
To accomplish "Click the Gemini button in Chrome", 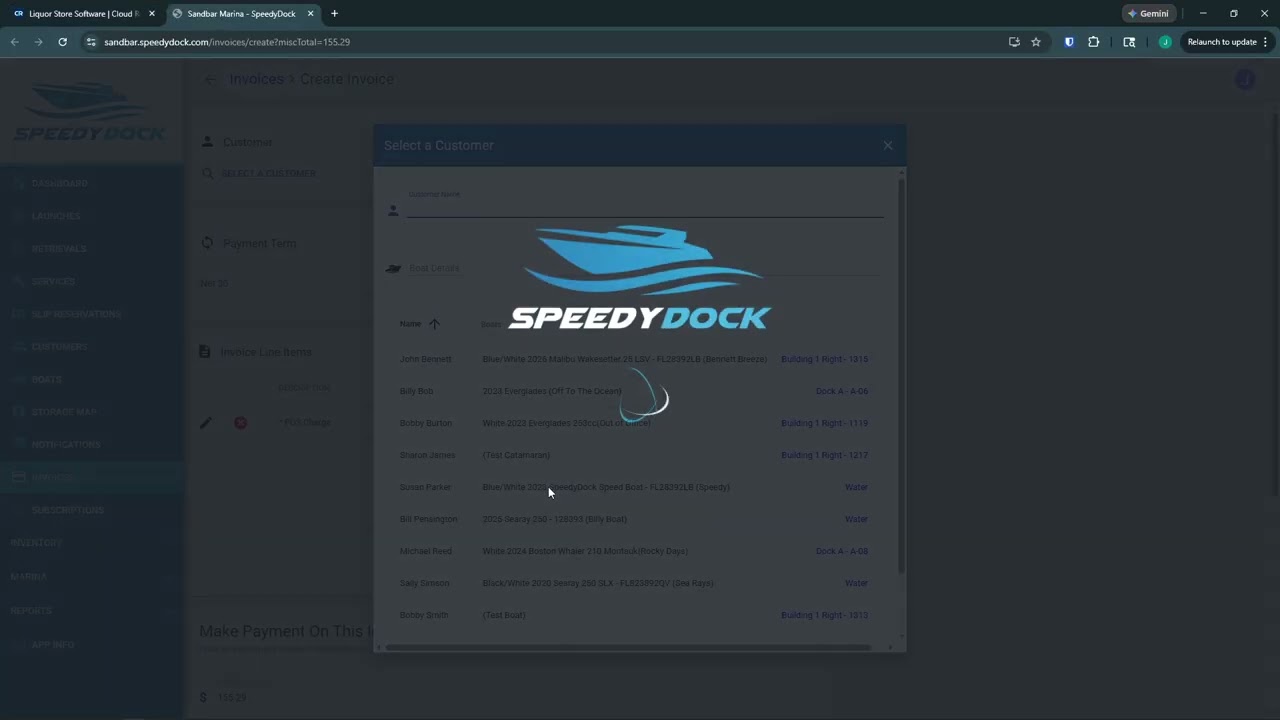I will [1148, 14].
